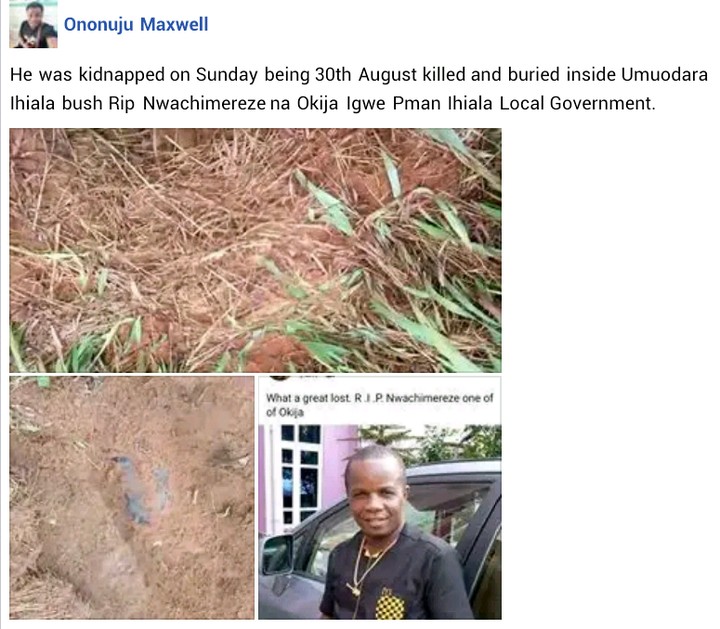The width and height of the screenshot is (720, 629).
Task: Click 'of Okija' in the embedded caption
Action: tap(285, 412)
